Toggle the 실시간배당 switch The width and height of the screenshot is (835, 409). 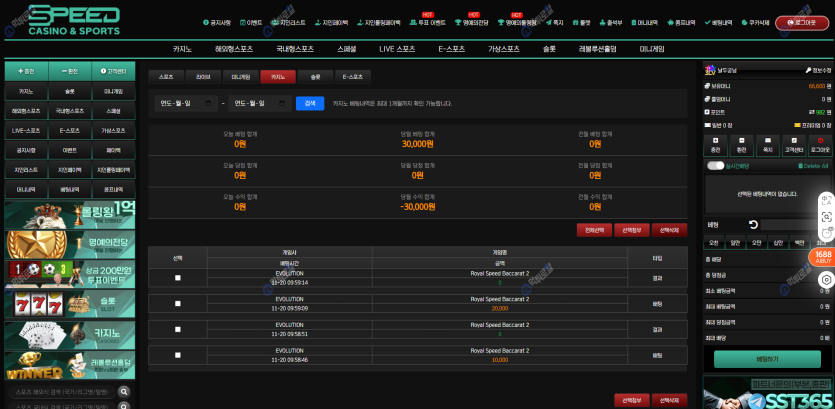[715, 166]
